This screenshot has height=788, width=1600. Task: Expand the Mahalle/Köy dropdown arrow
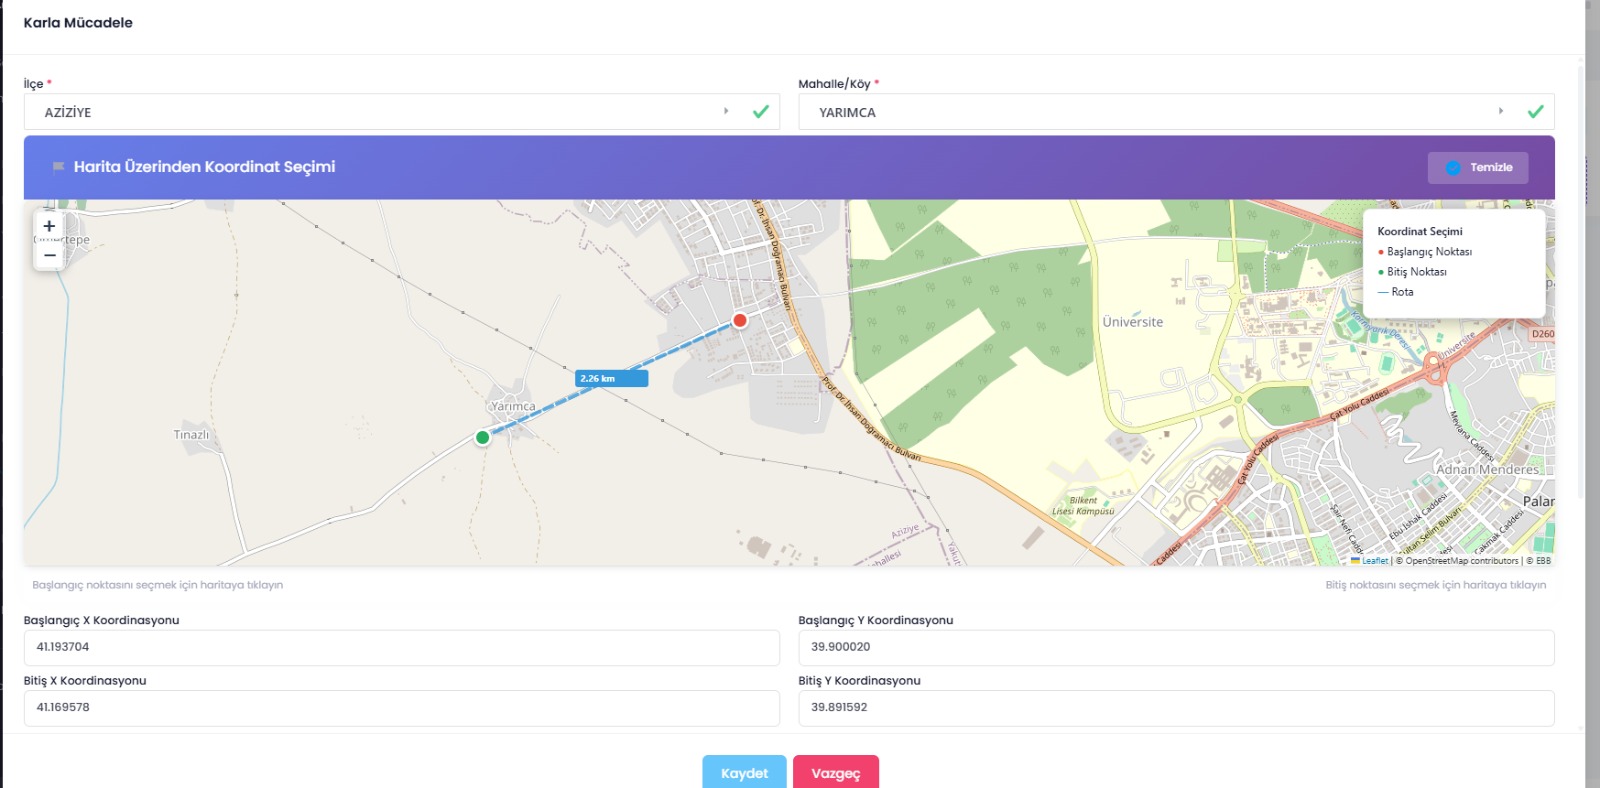[x=1500, y=111]
